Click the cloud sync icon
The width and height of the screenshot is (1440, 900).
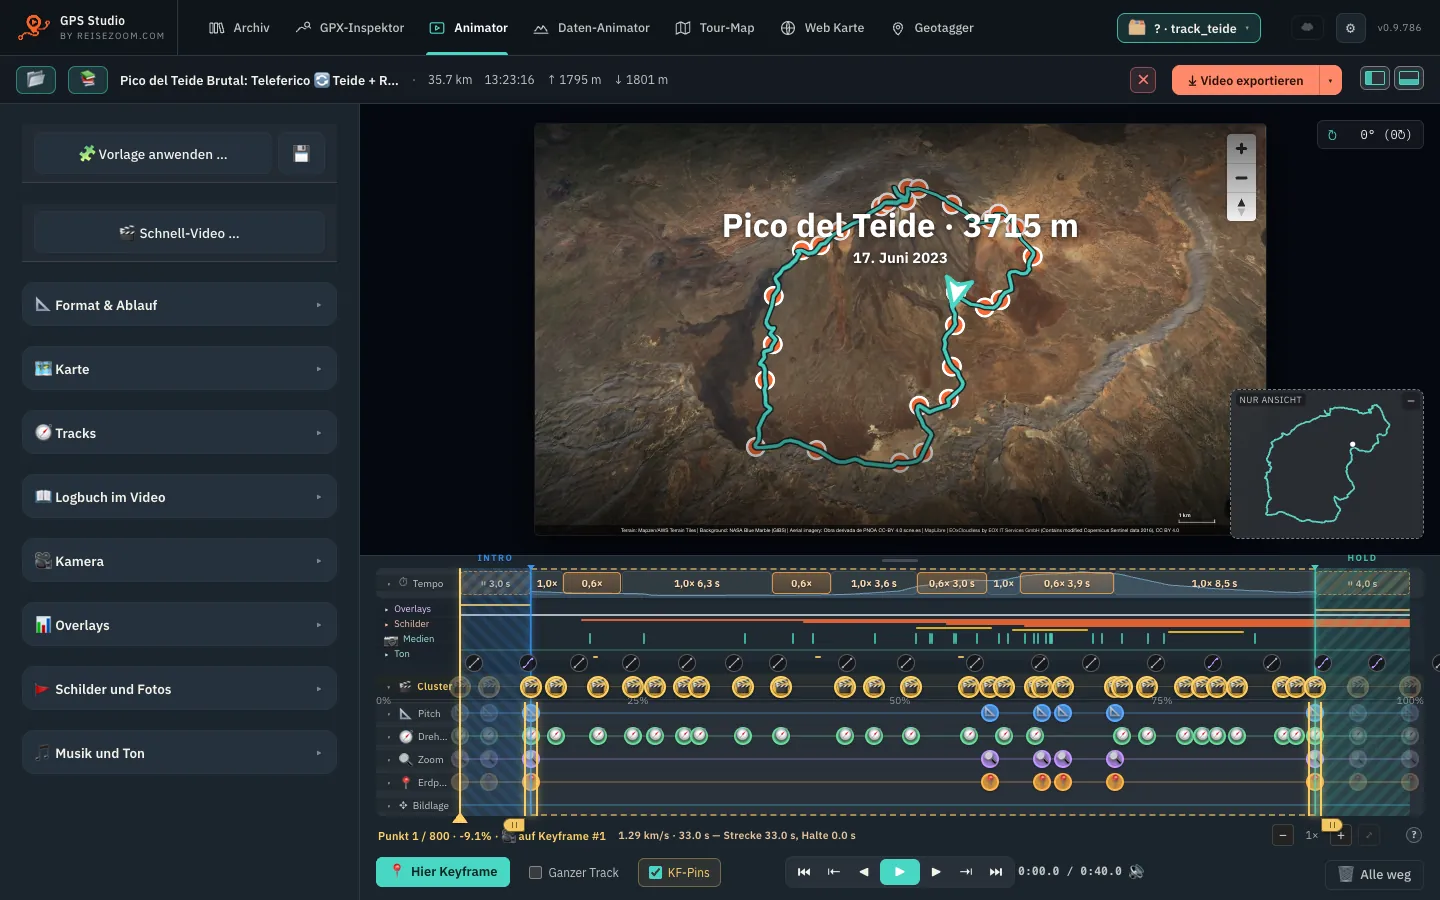pos(1307,28)
